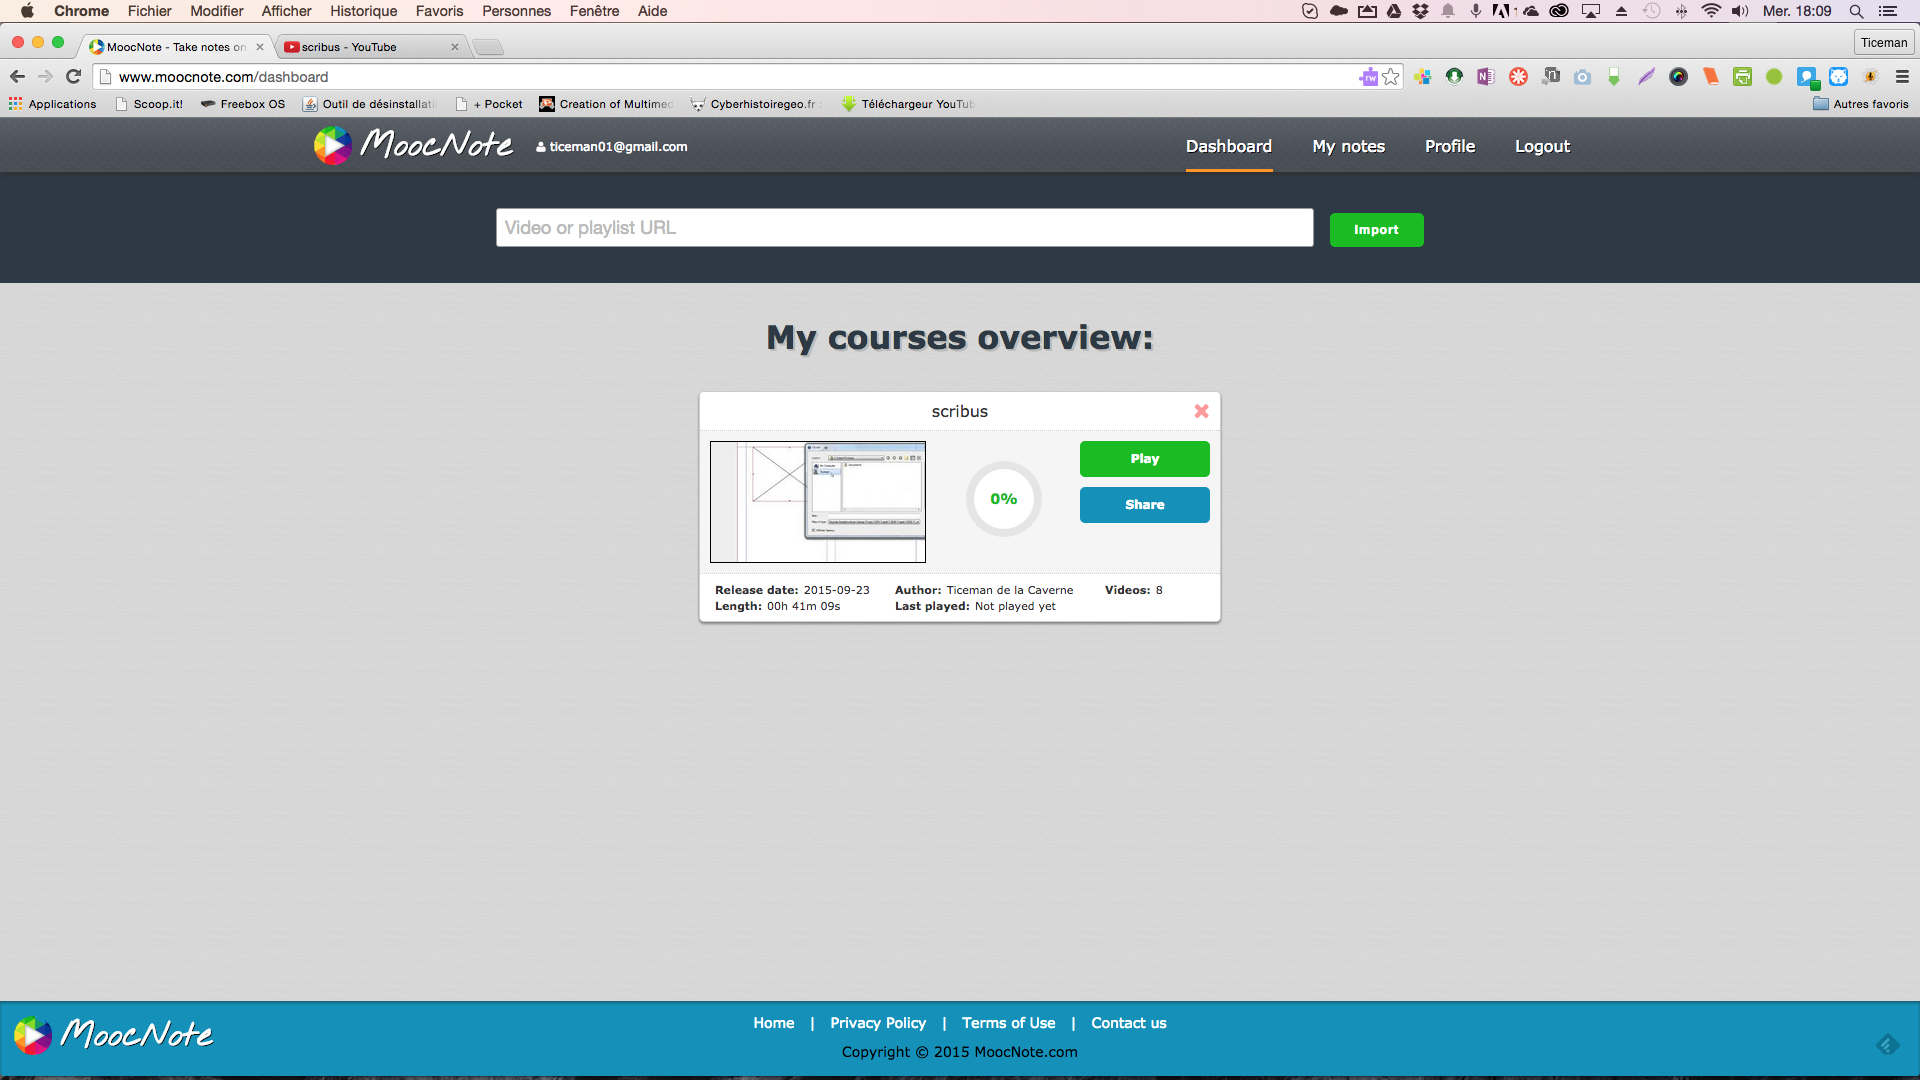The width and height of the screenshot is (1920, 1080).
Task: Open the purple rw extension icon
Action: (x=1368, y=77)
